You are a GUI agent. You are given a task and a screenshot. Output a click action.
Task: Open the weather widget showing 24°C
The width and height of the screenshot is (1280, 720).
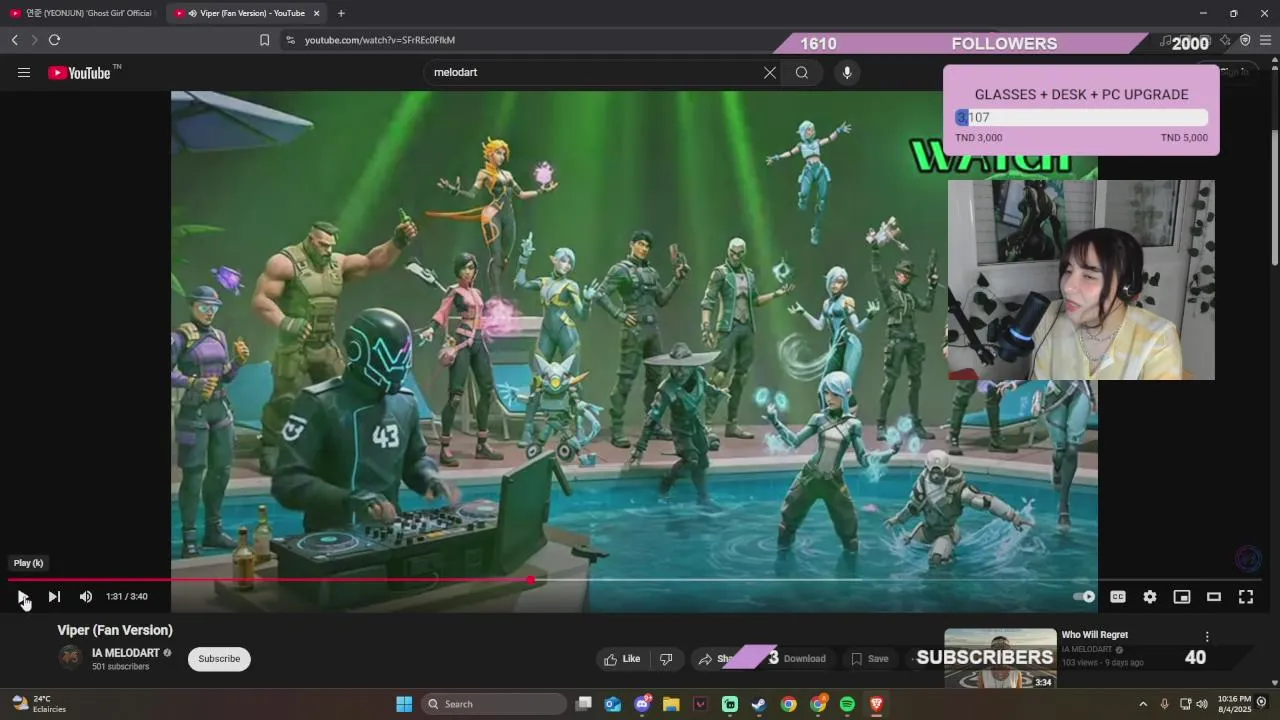click(x=40, y=704)
